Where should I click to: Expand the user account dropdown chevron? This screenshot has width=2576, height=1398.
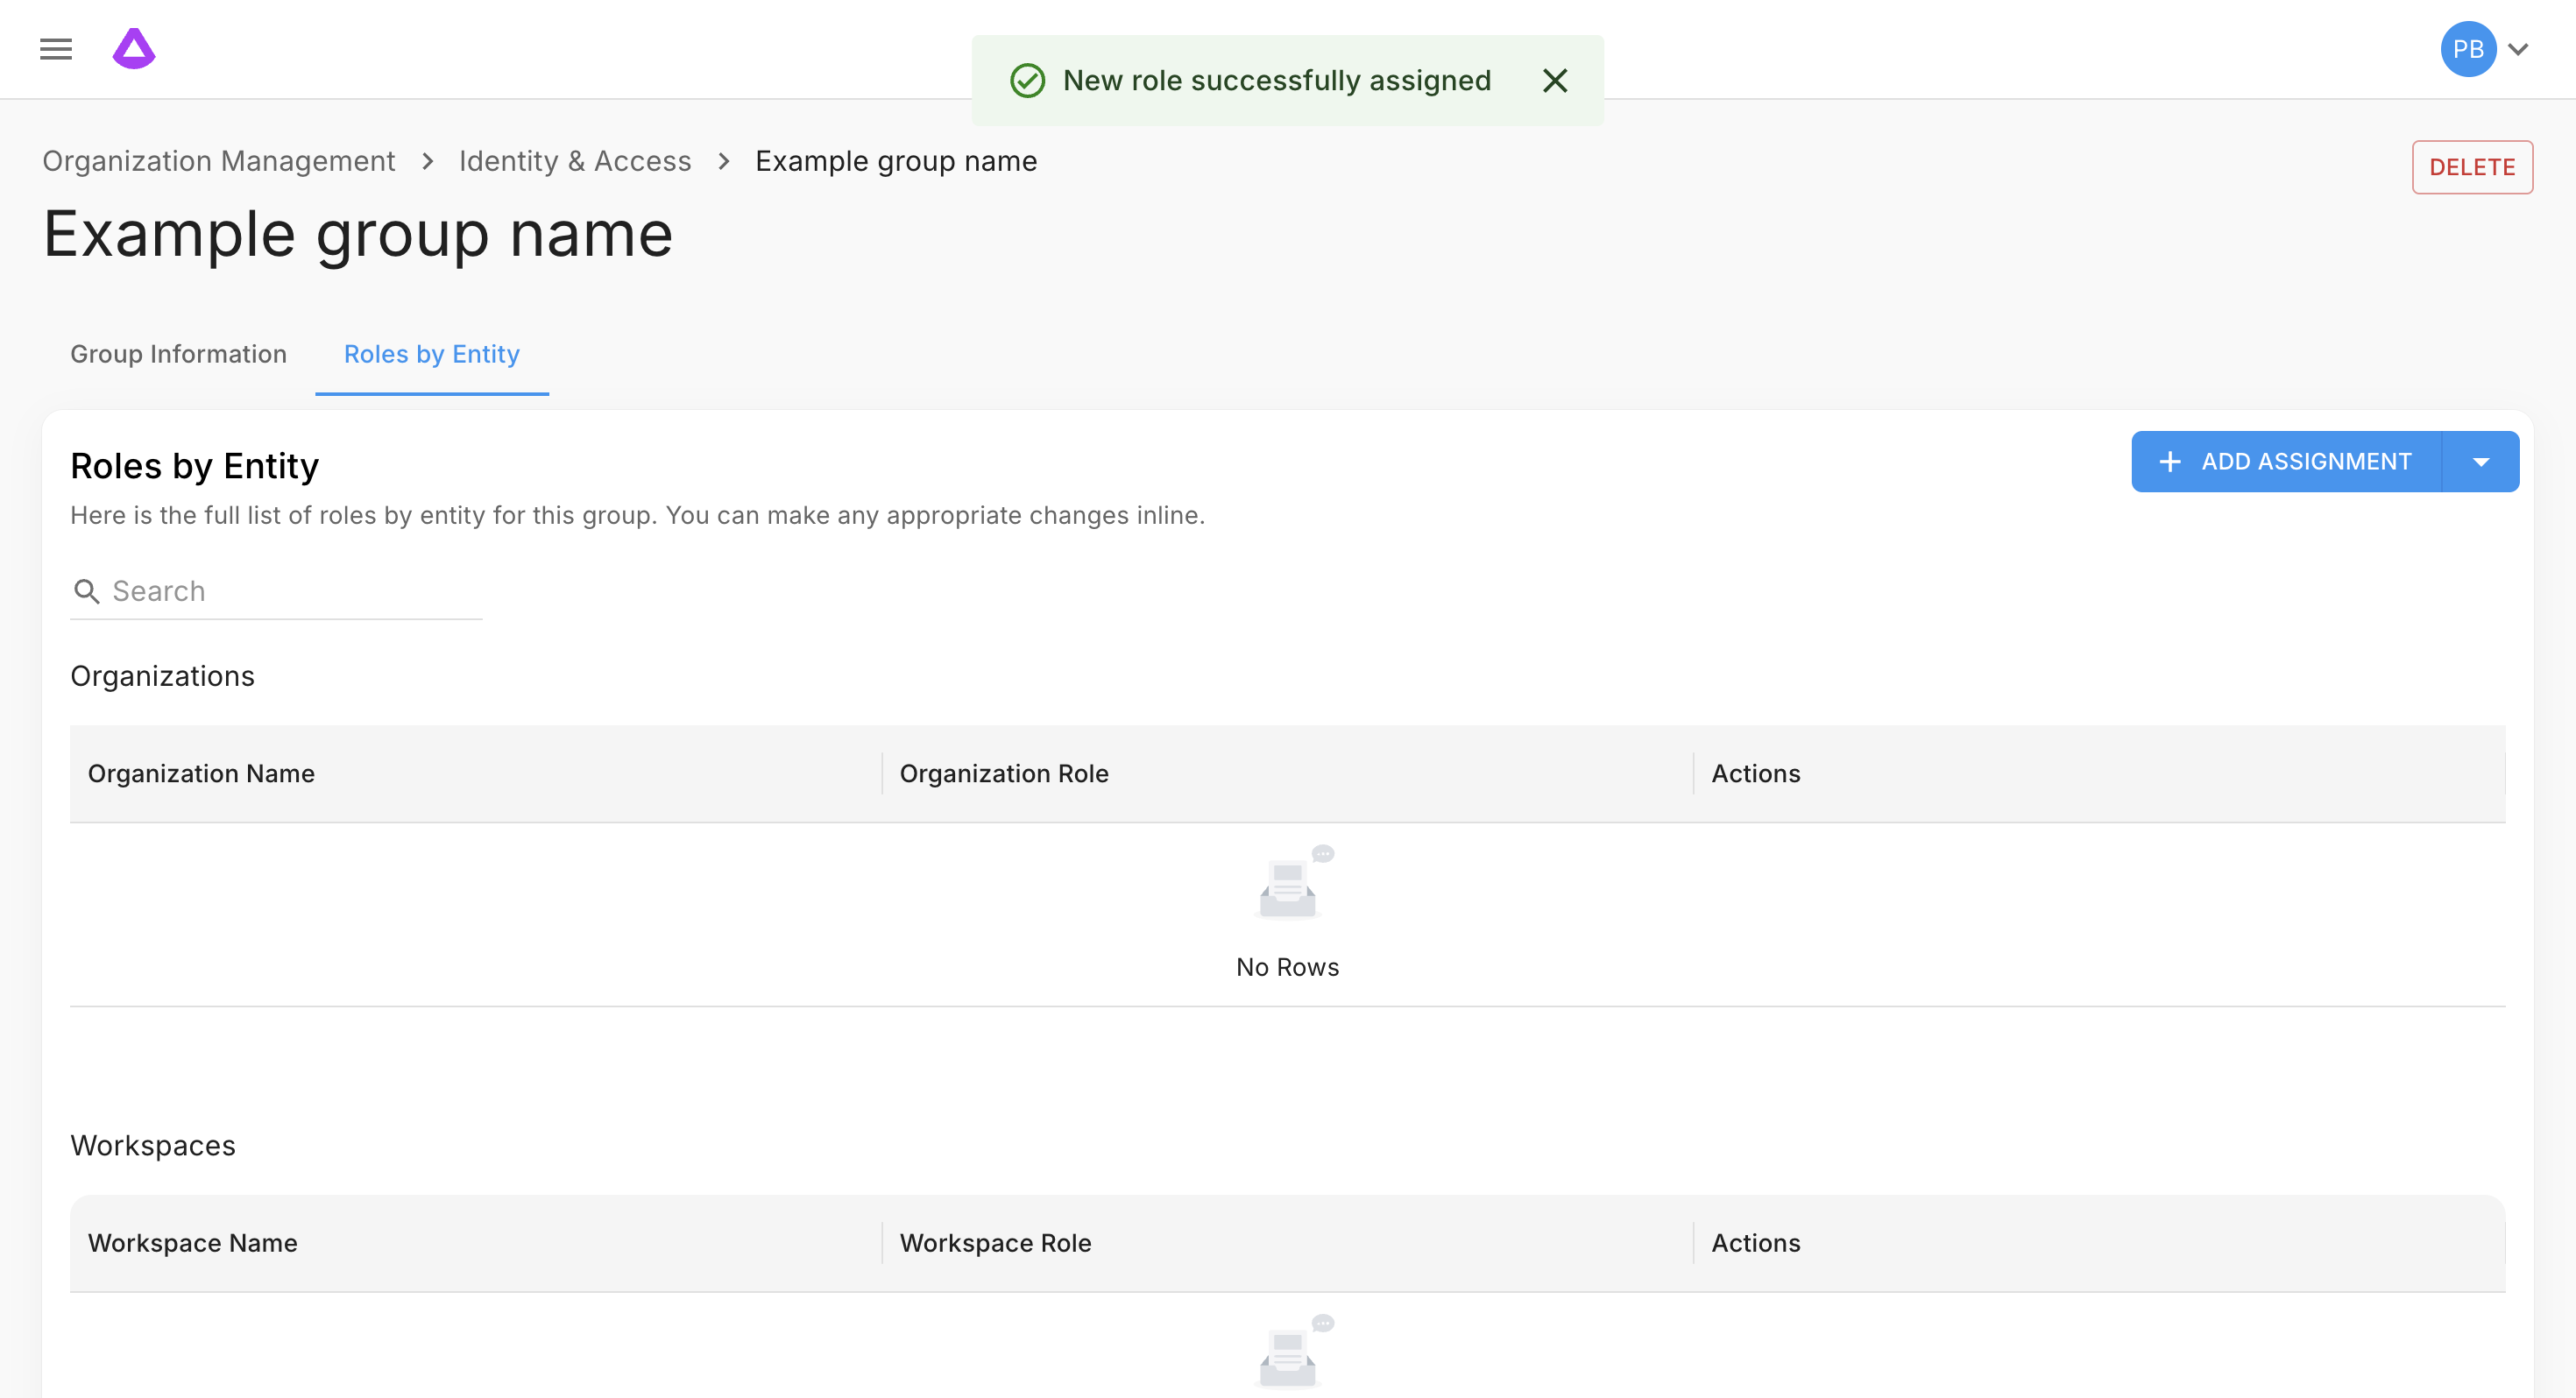[x=2519, y=49]
